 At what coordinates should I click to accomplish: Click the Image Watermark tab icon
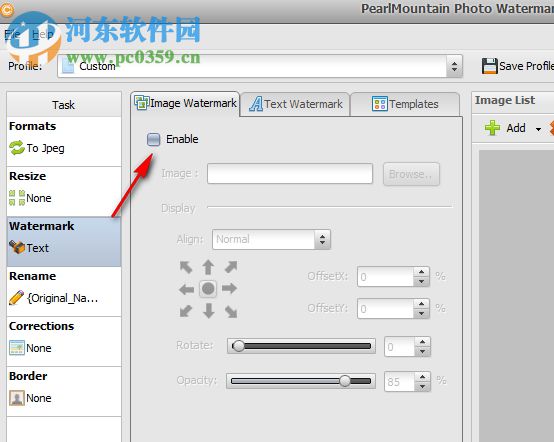(x=141, y=103)
